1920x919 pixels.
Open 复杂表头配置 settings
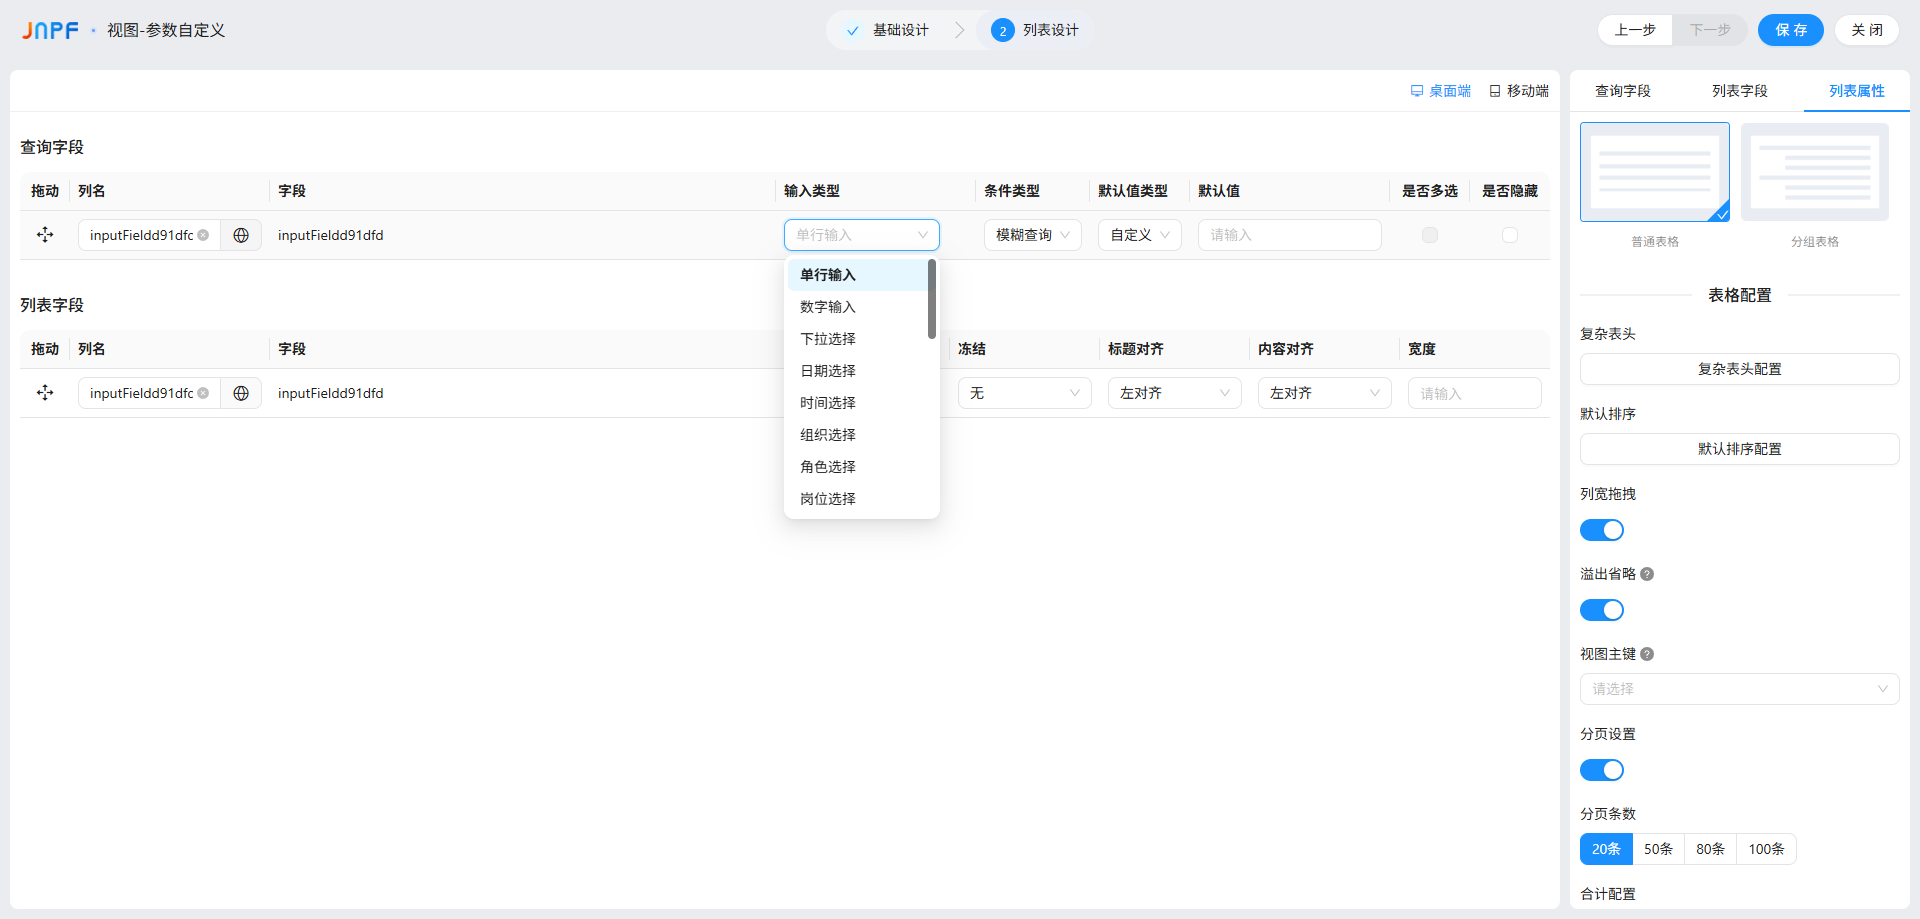tap(1739, 369)
